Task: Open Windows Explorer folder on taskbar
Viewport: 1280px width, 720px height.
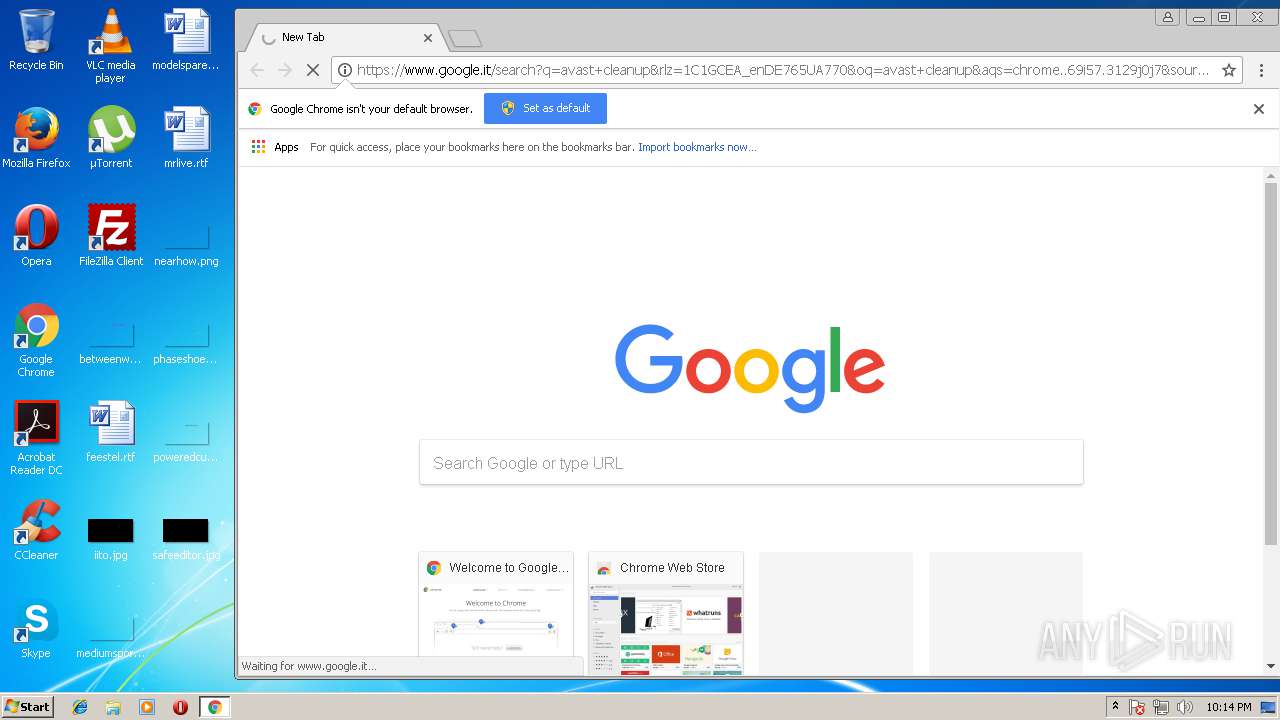Action: (x=113, y=707)
